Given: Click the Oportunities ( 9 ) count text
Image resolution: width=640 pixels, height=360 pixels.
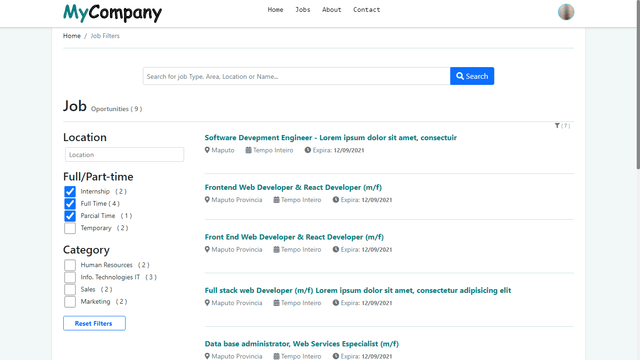Looking at the screenshot, I should coord(116,109).
